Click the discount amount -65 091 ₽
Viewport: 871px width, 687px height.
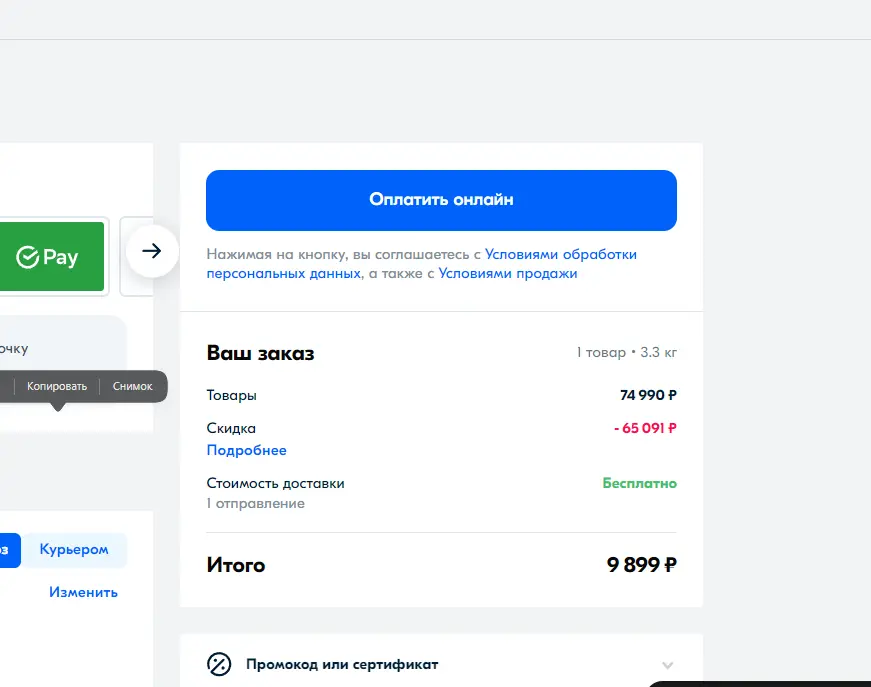point(645,428)
